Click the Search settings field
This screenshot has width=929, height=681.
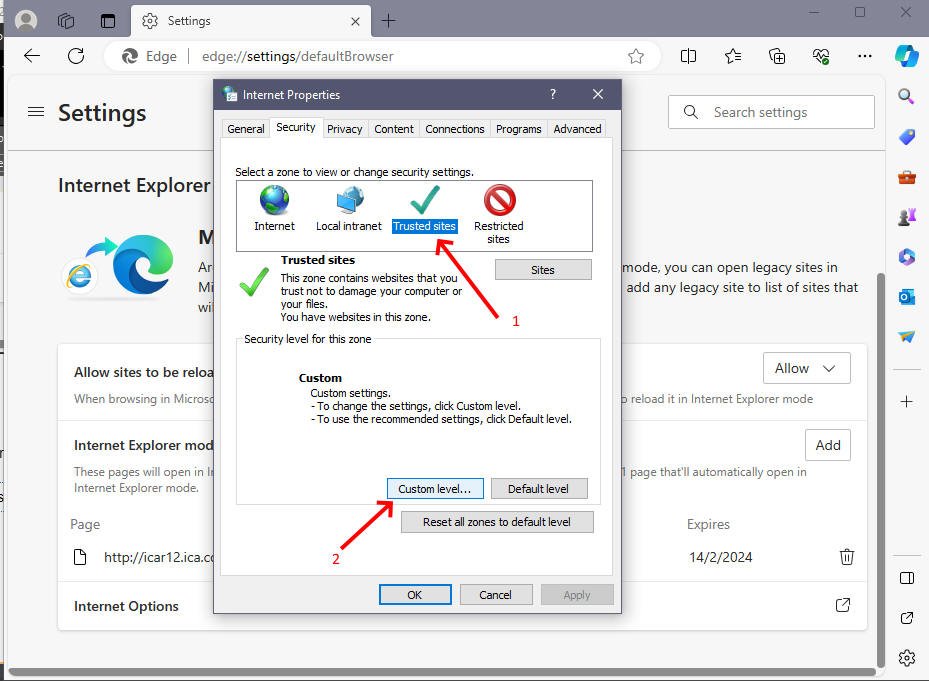pos(771,112)
